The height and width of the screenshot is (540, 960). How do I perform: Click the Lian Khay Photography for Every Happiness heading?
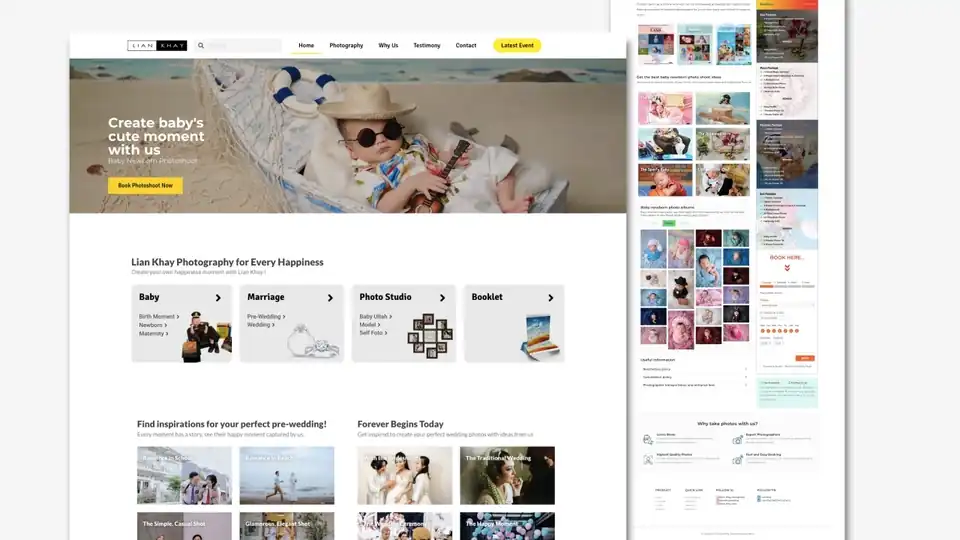227,262
